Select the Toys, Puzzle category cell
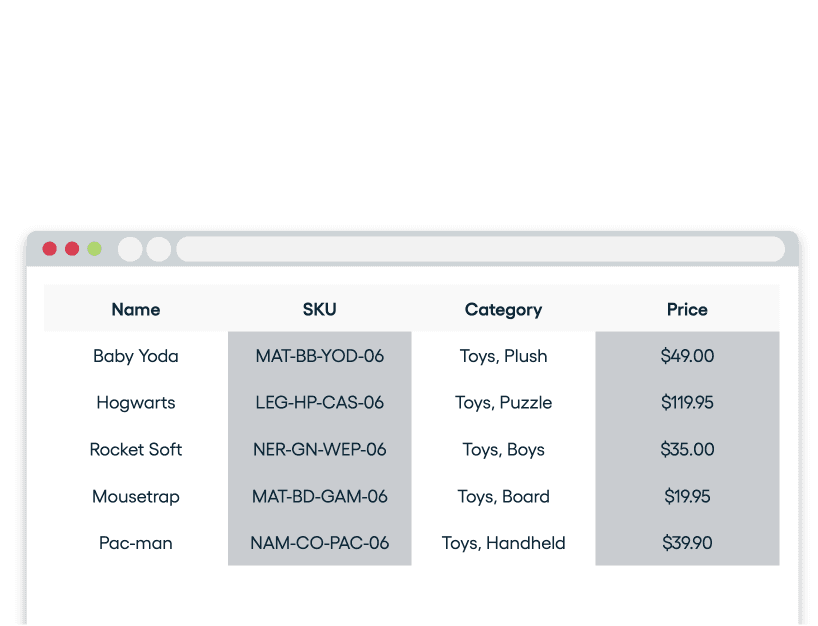Image resolution: width=818 pixels, height=626 pixels. click(503, 403)
